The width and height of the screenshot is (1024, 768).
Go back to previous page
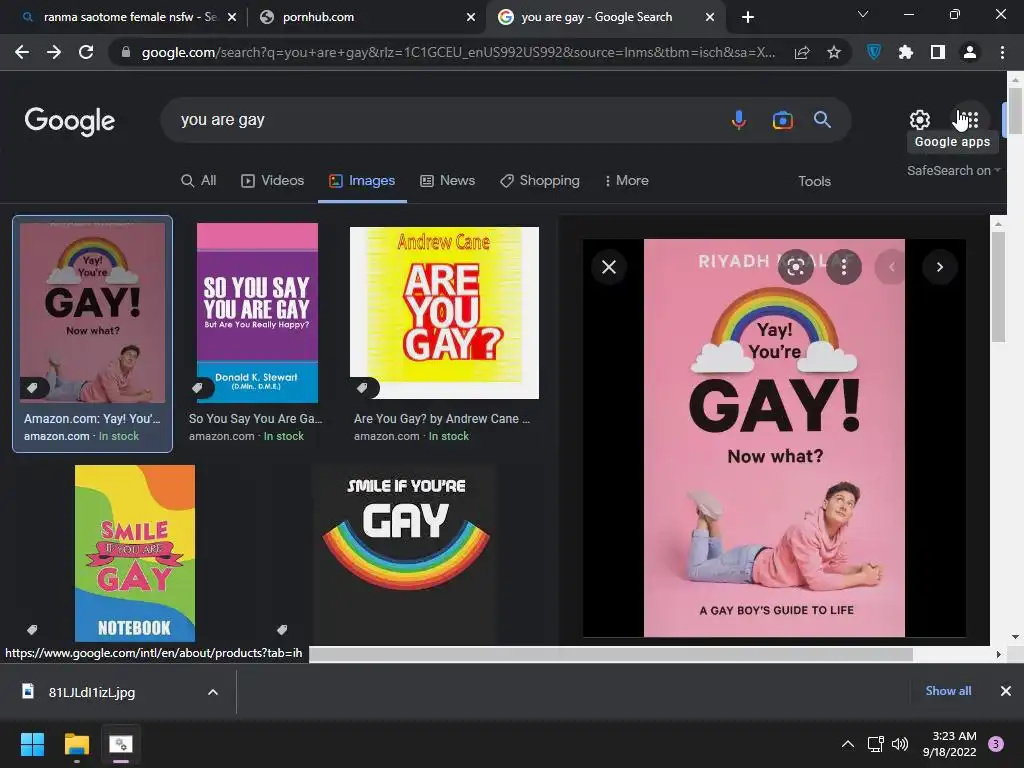(22, 52)
